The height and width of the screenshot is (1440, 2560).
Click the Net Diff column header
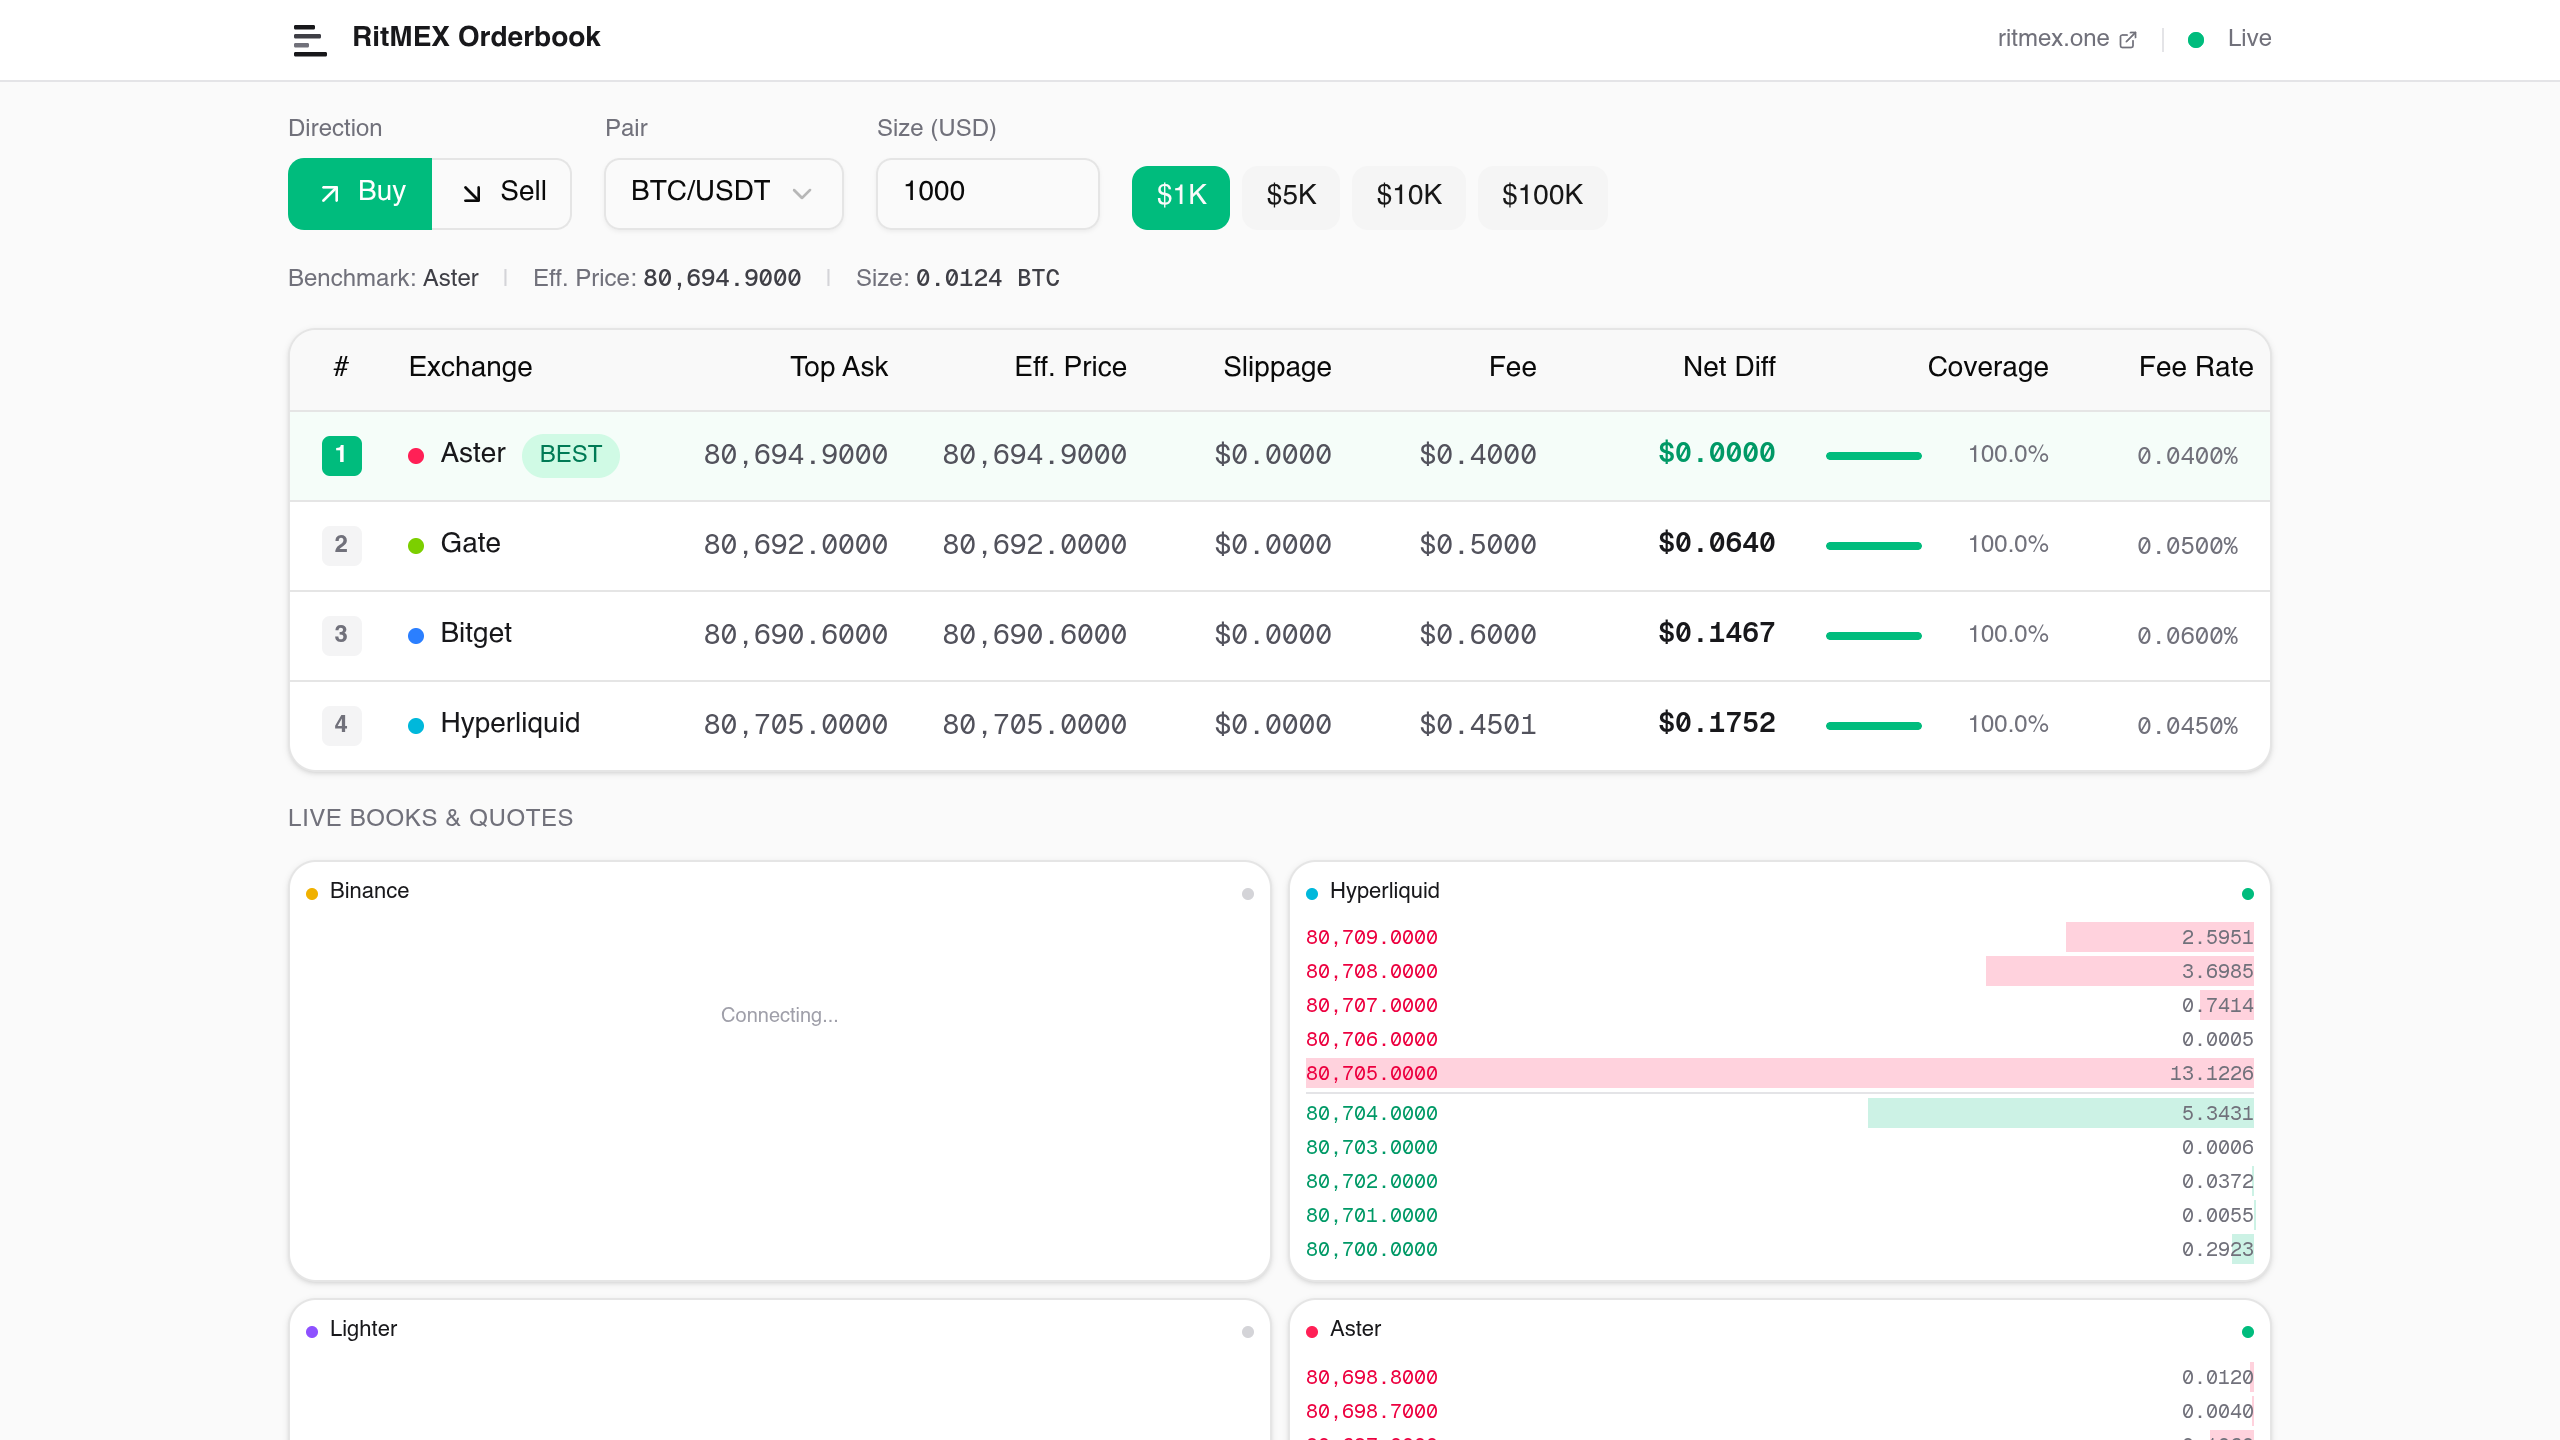pos(1729,367)
